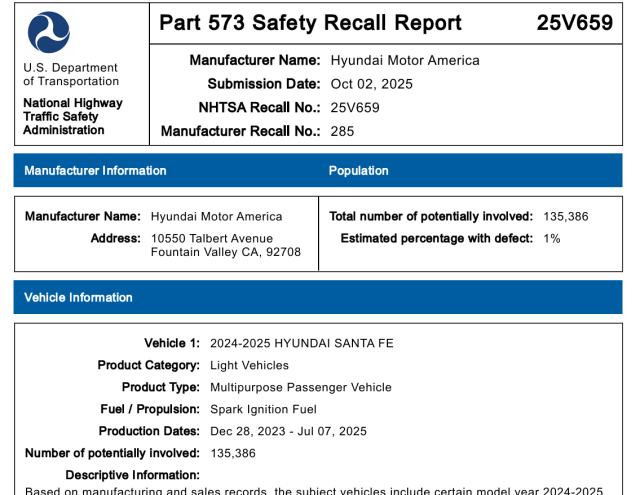The width and height of the screenshot is (640, 495).
Task: Click Fountain Valley CA, 92708 text
Action: [x=225, y=253]
